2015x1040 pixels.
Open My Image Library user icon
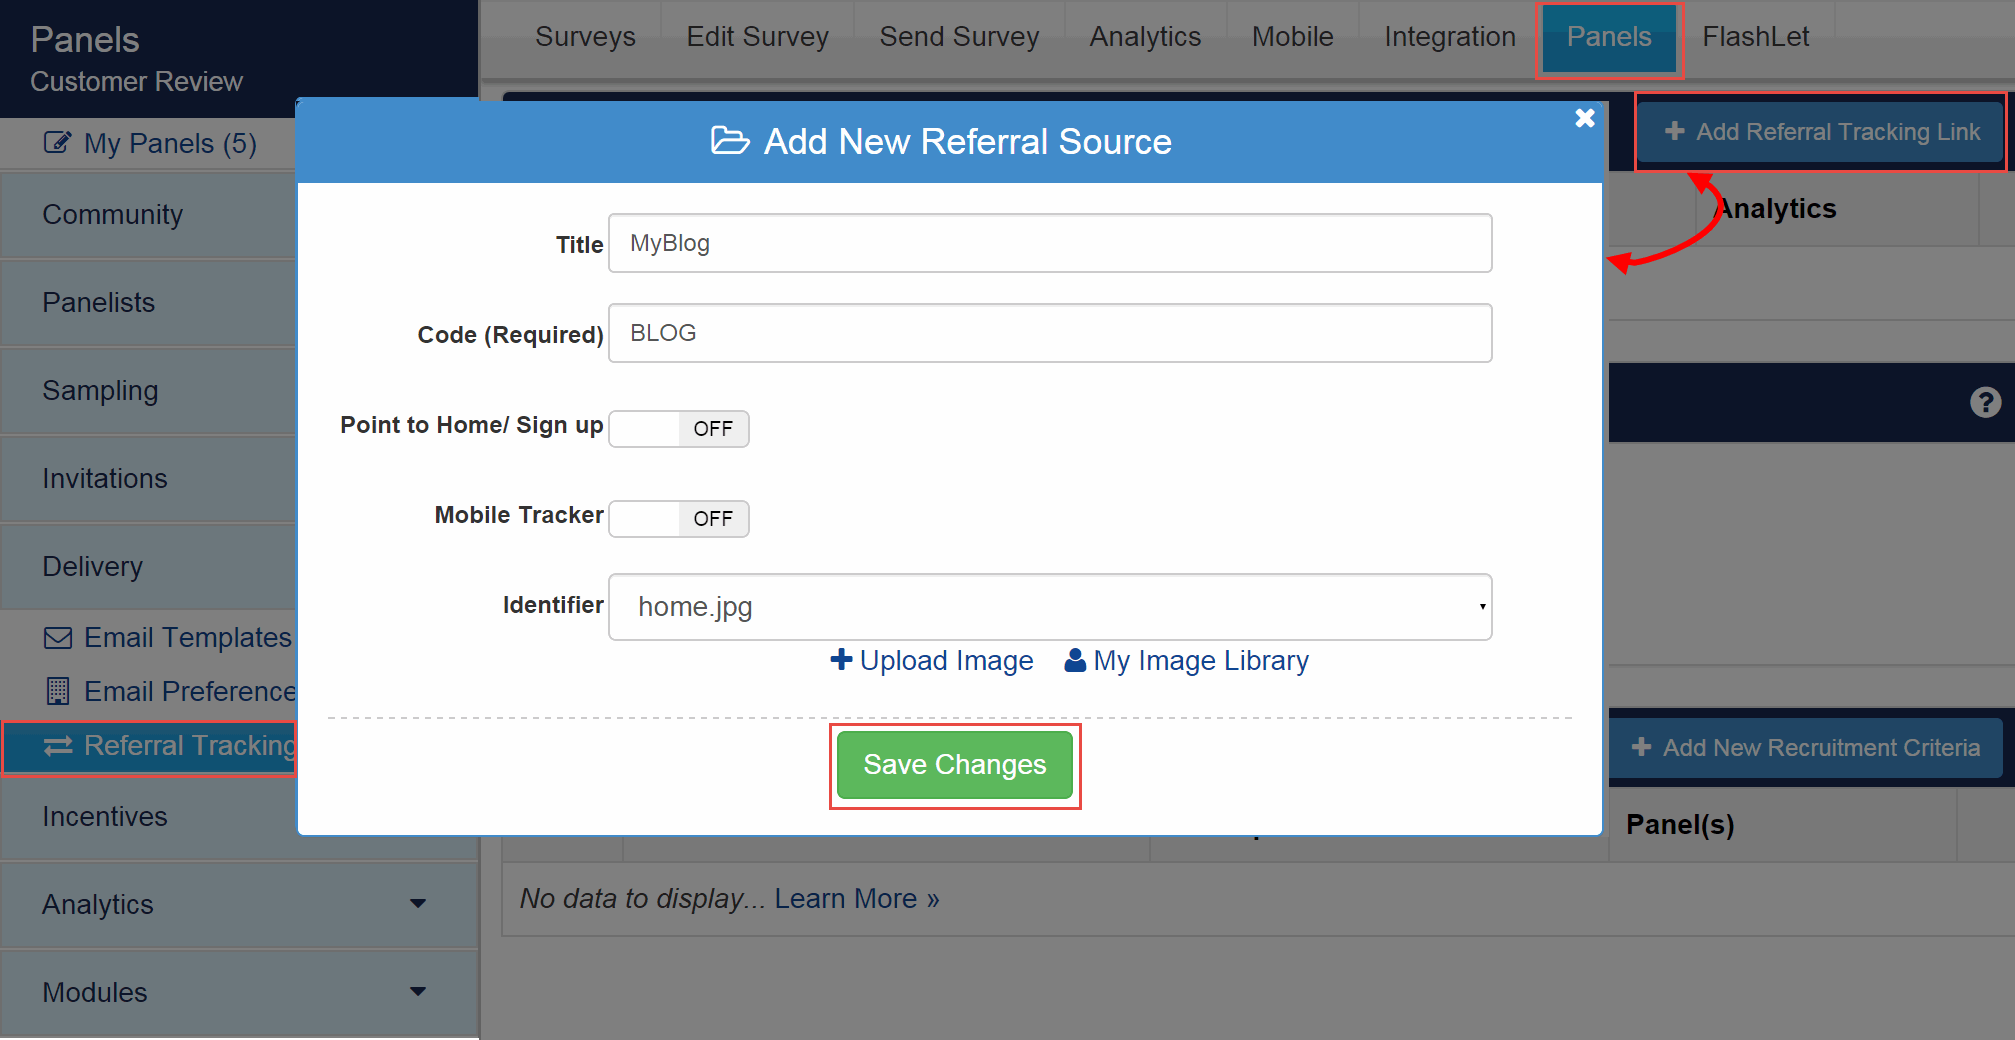click(1076, 660)
